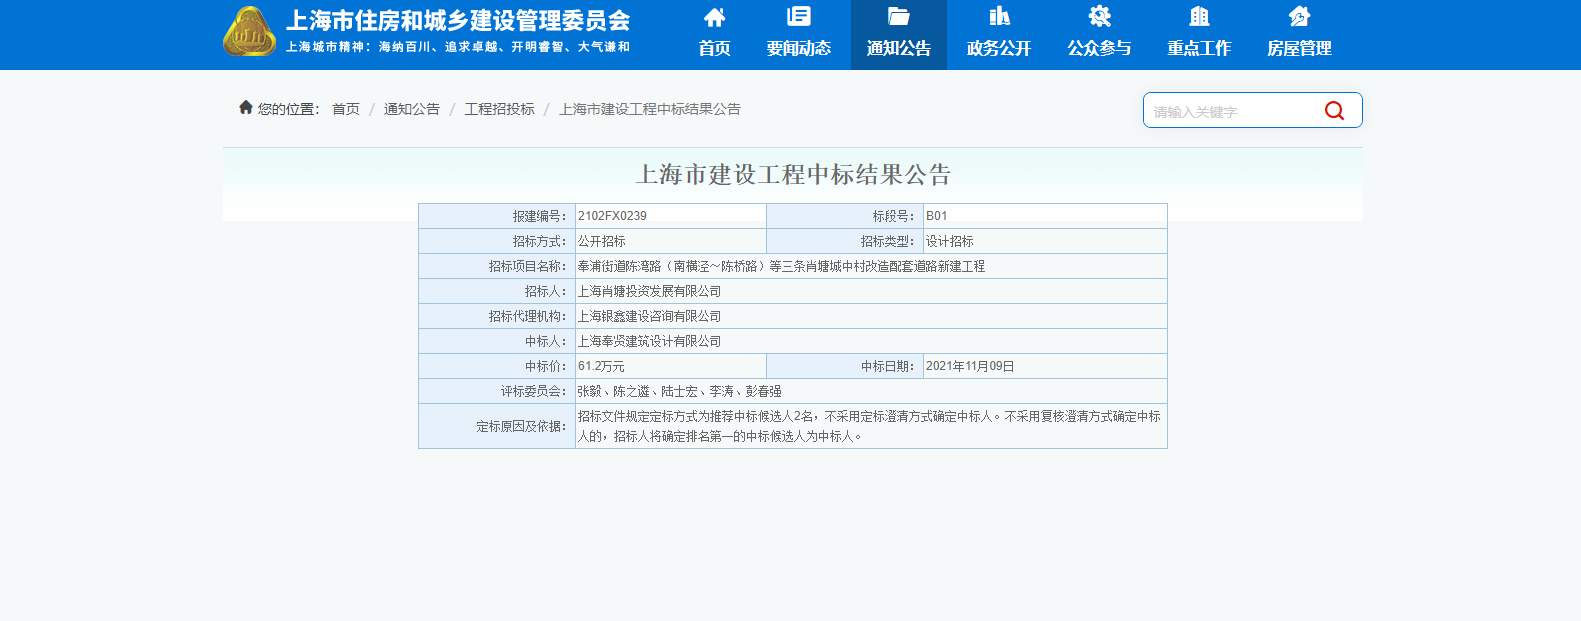Open the gear icon above 公众参与

click(1099, 17)
